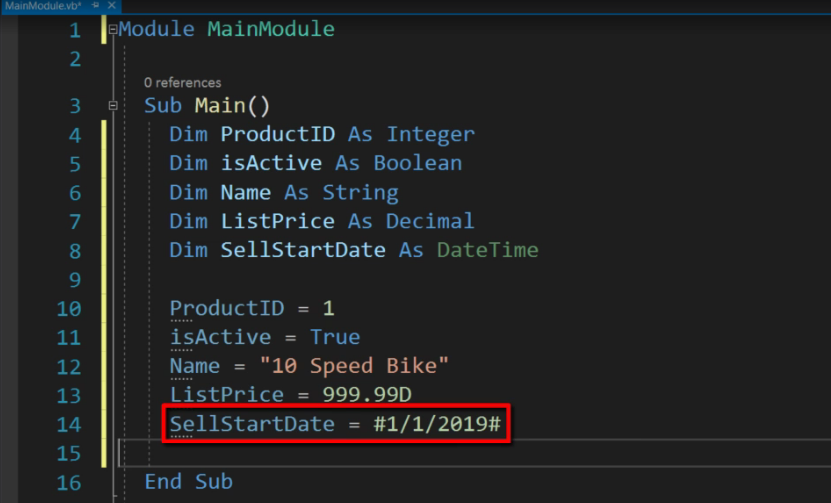The height and width of the screenshot is (503, 831).
Task: Click SellStartDate in the line 14 assignment
Action: pyautogui.click(x=252, y=424)
